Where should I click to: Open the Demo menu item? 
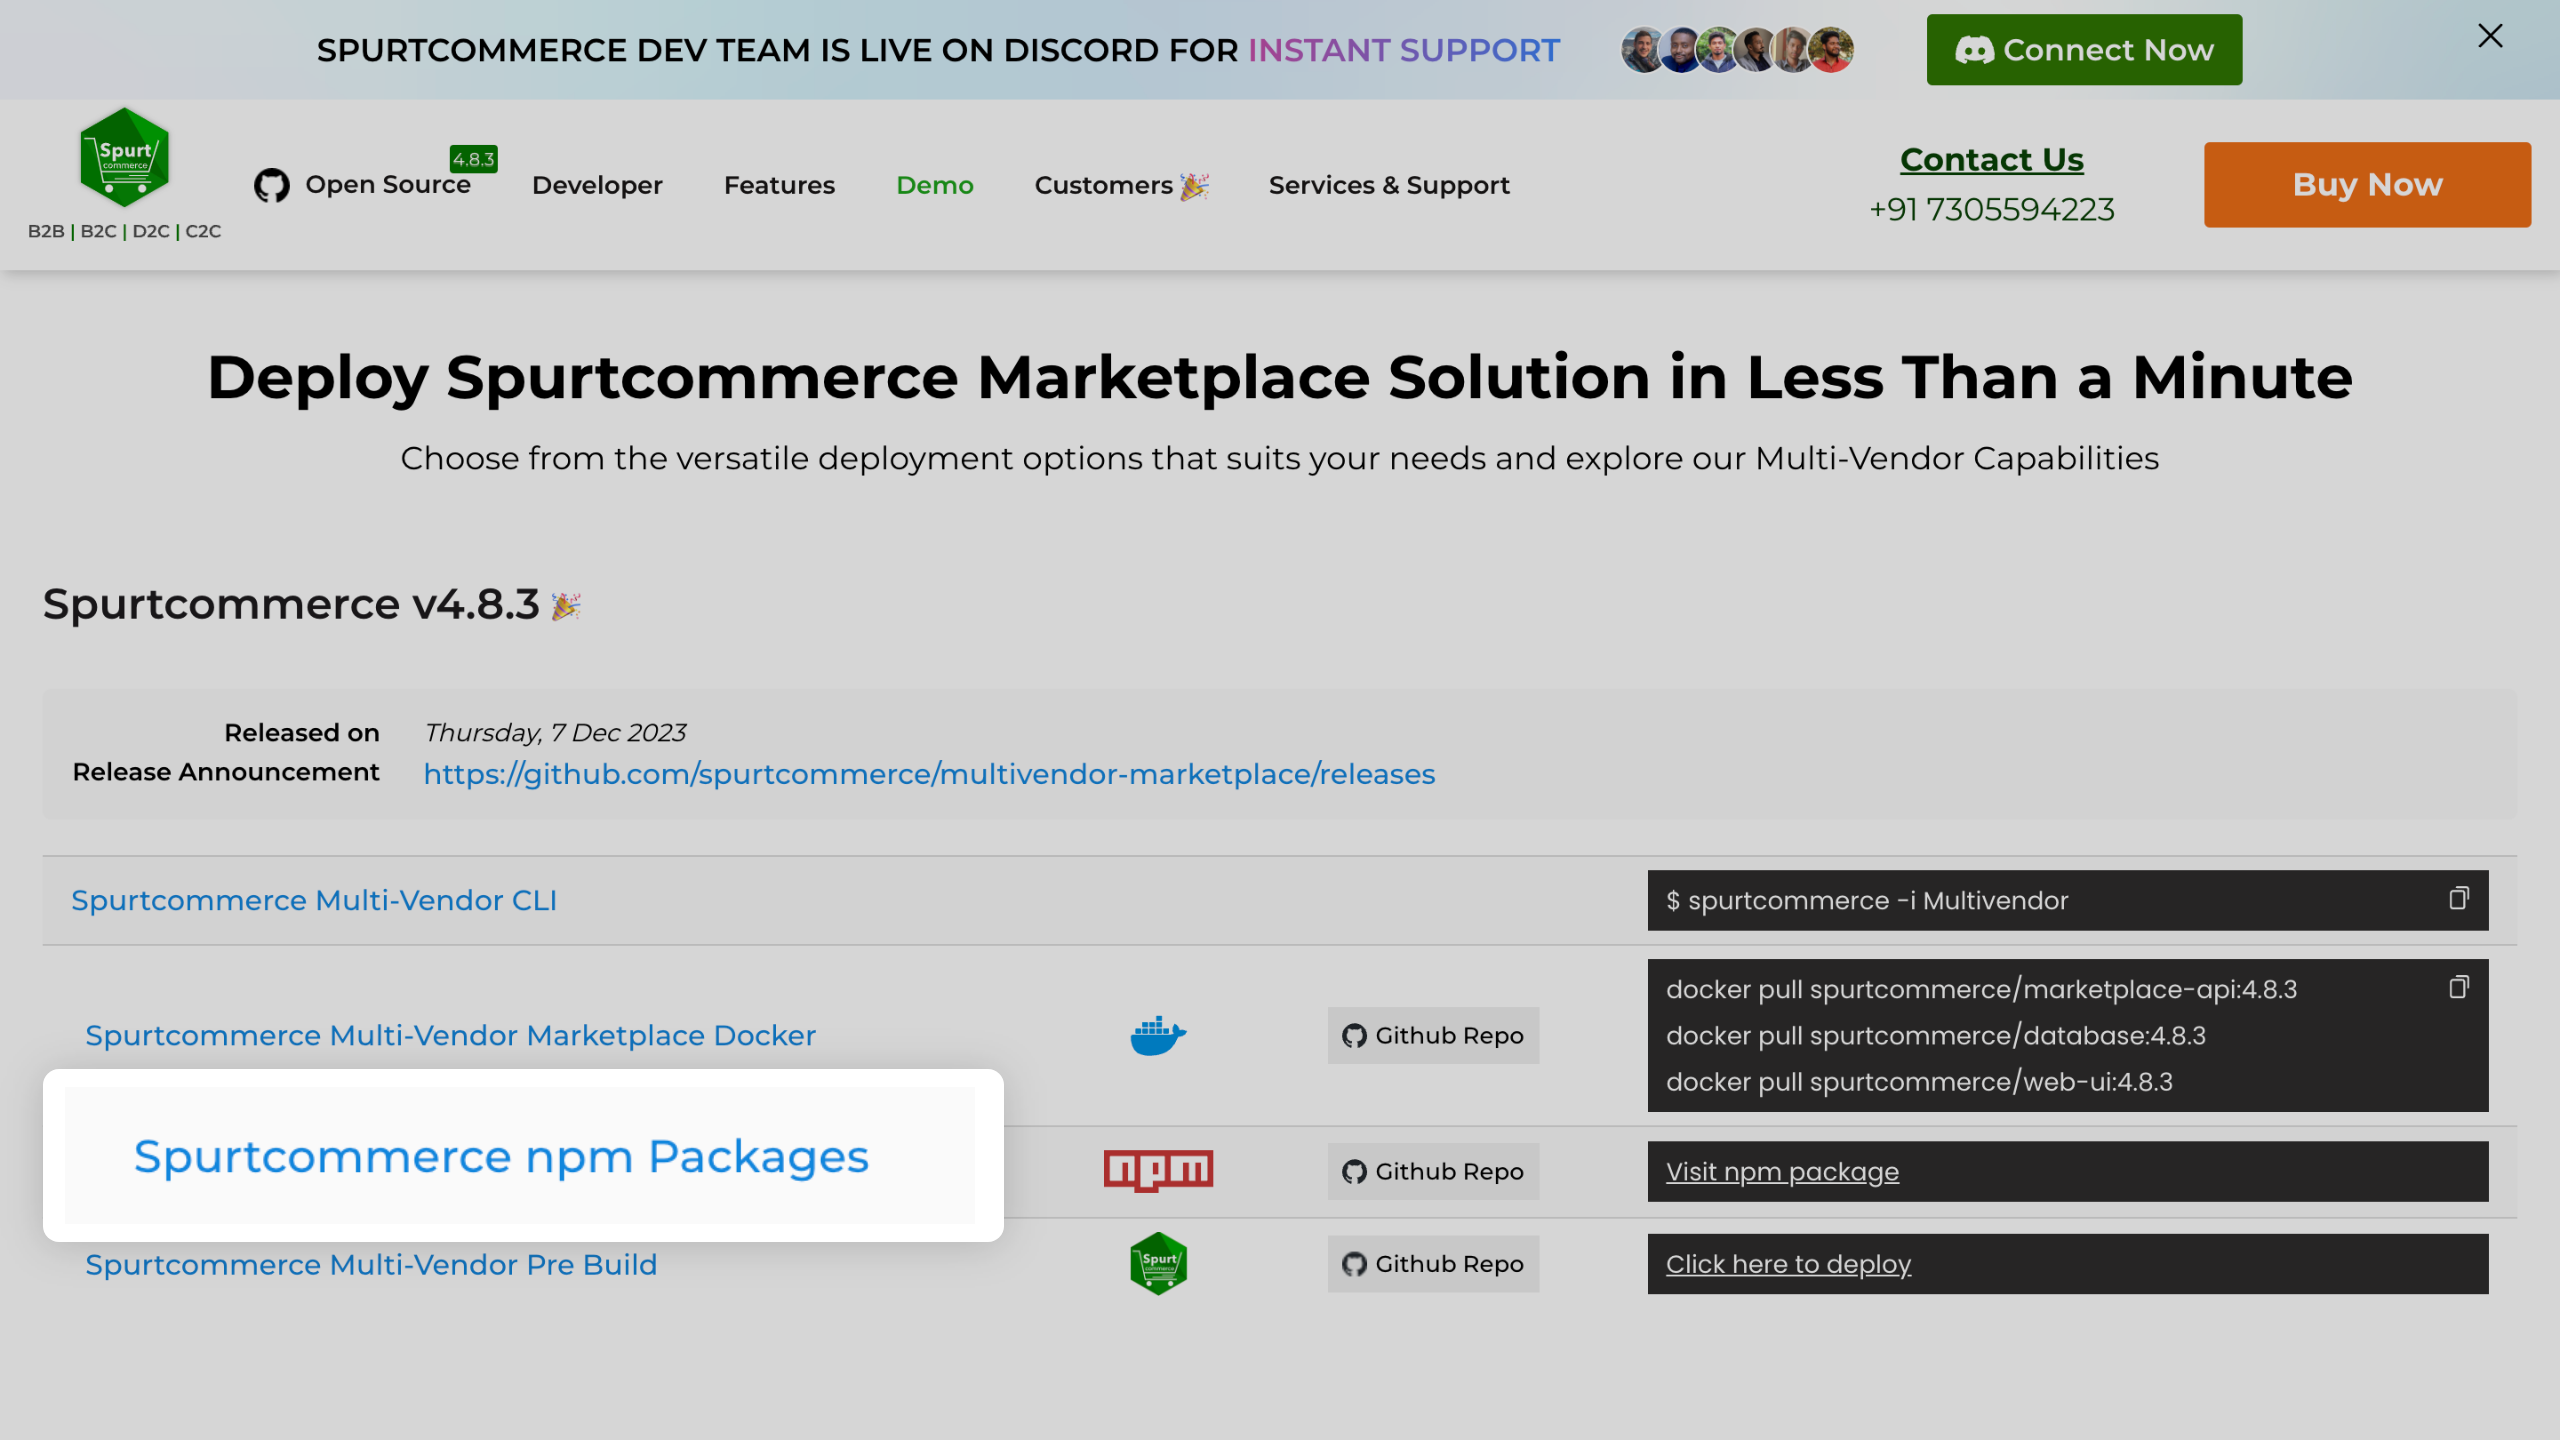click(934, 184)
